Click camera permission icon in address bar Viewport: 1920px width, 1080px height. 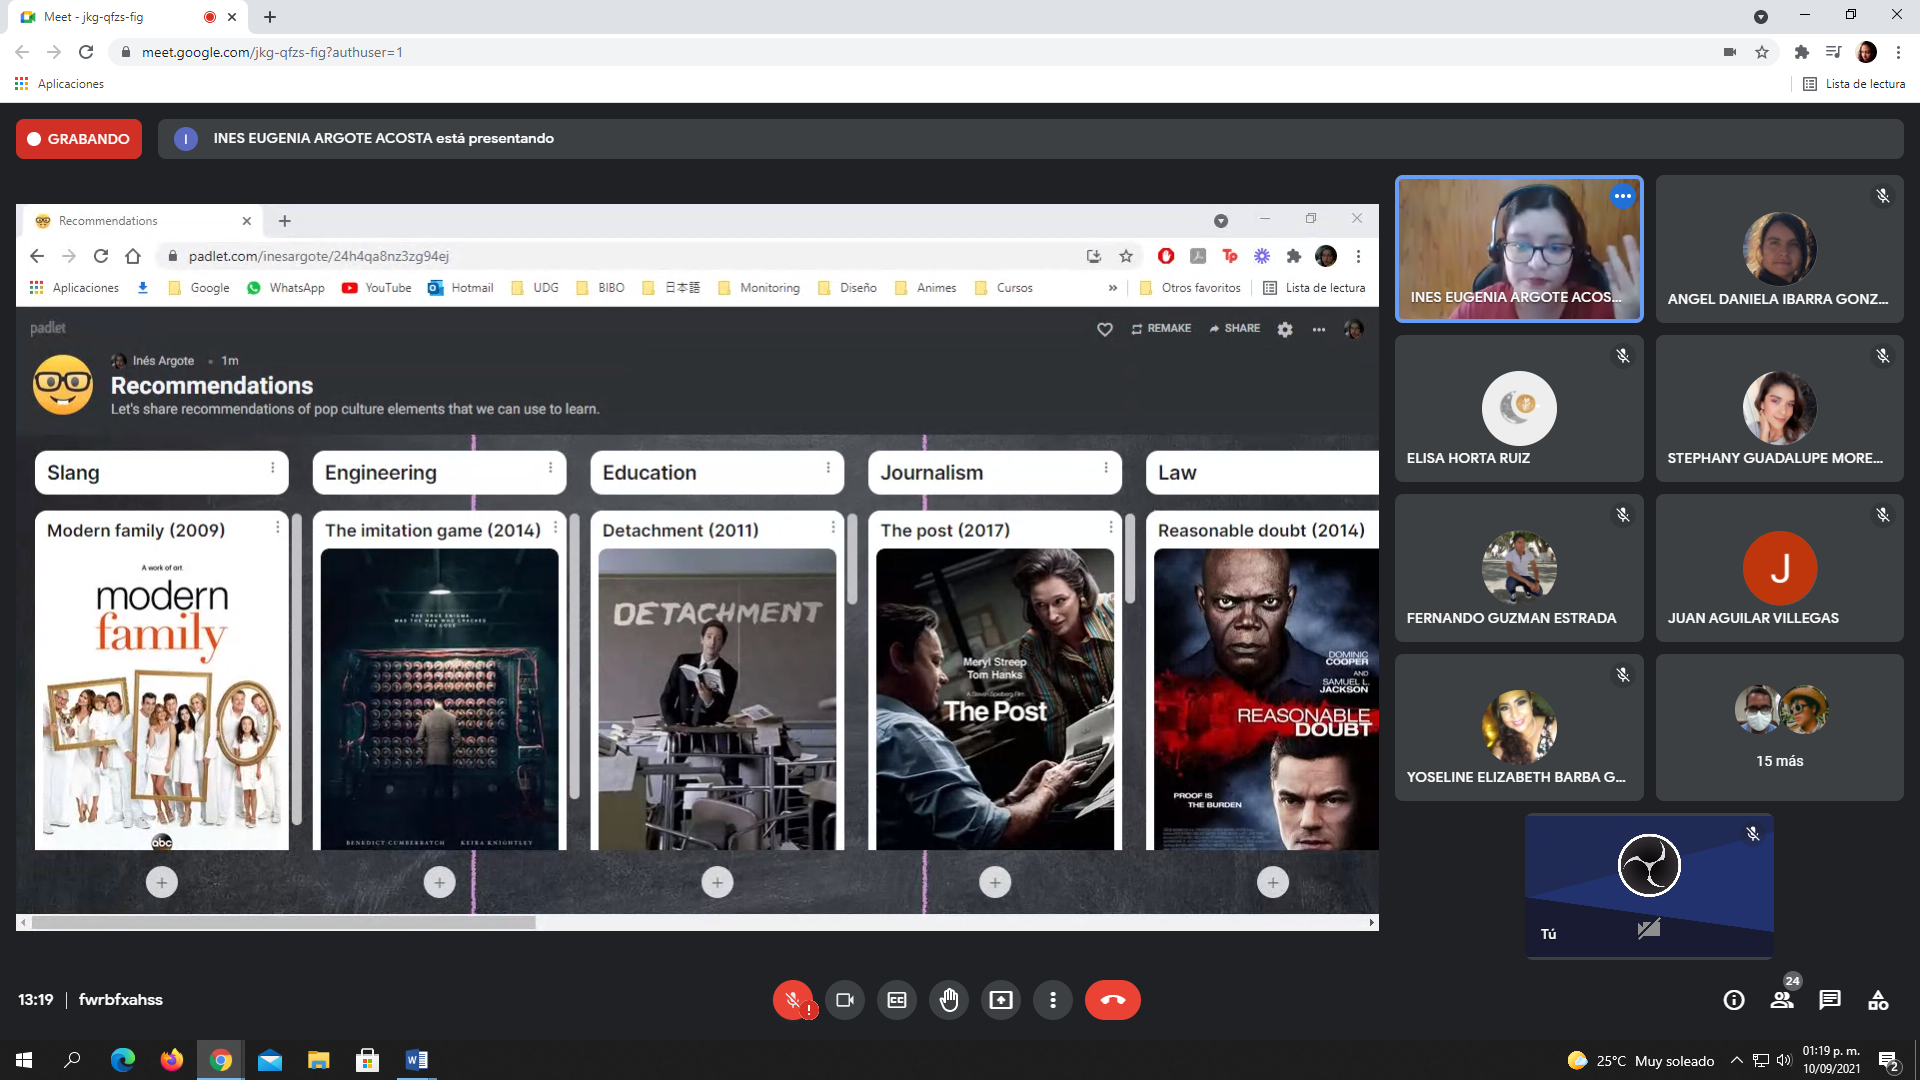point(1730,52)
